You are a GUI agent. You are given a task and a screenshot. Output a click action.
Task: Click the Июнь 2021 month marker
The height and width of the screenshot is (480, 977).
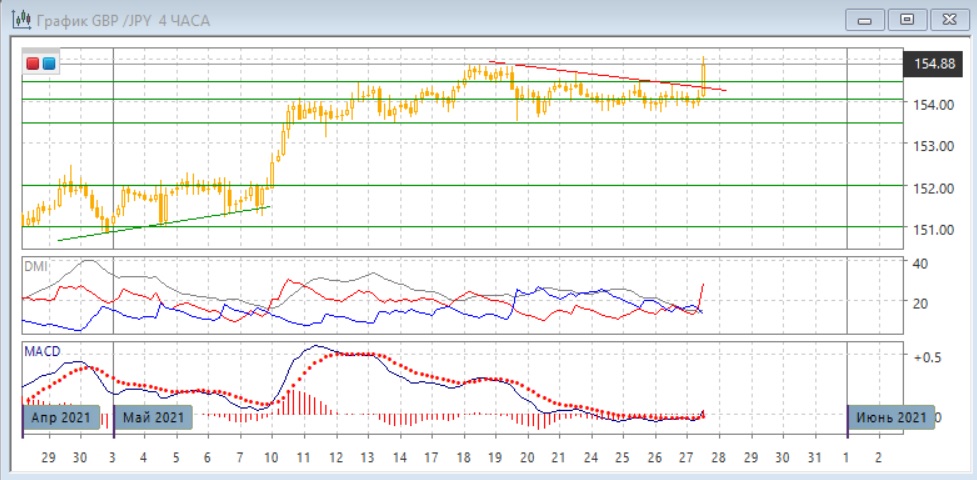[889, 417]
